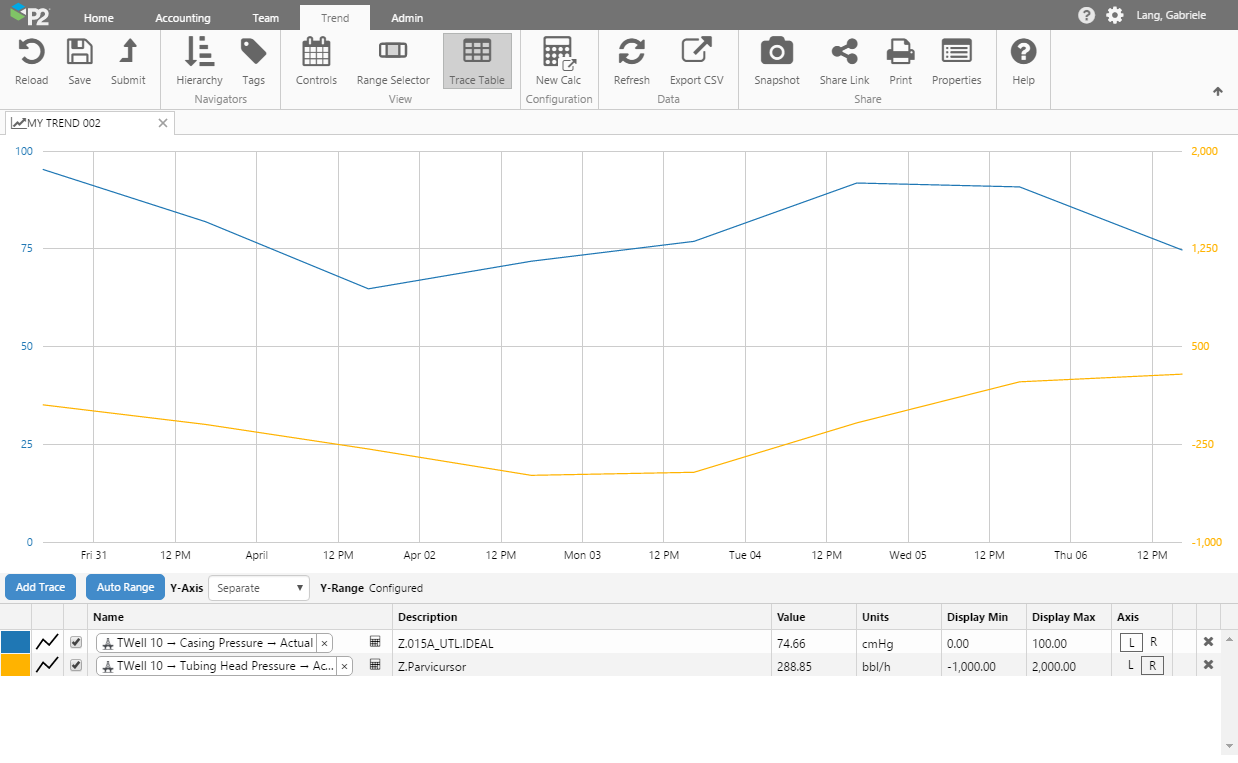The width and height of the screenshot is (1238, 763).
Task: Open the Hierarchy navigator
Action: pyautogui.click(x=199, y=53)
